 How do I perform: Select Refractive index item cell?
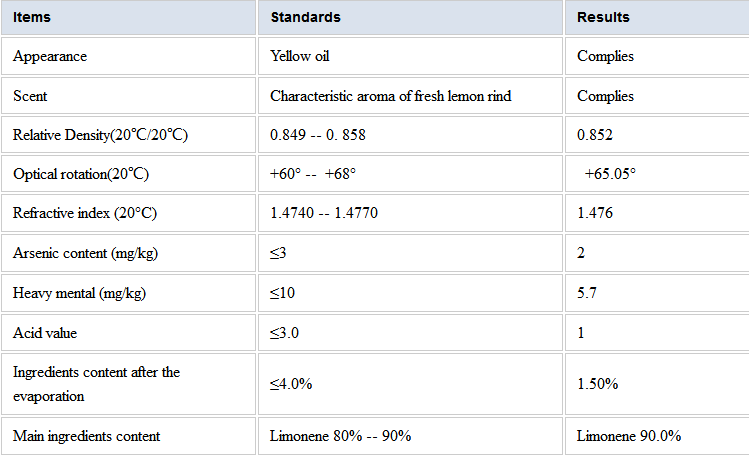[128, 213]
